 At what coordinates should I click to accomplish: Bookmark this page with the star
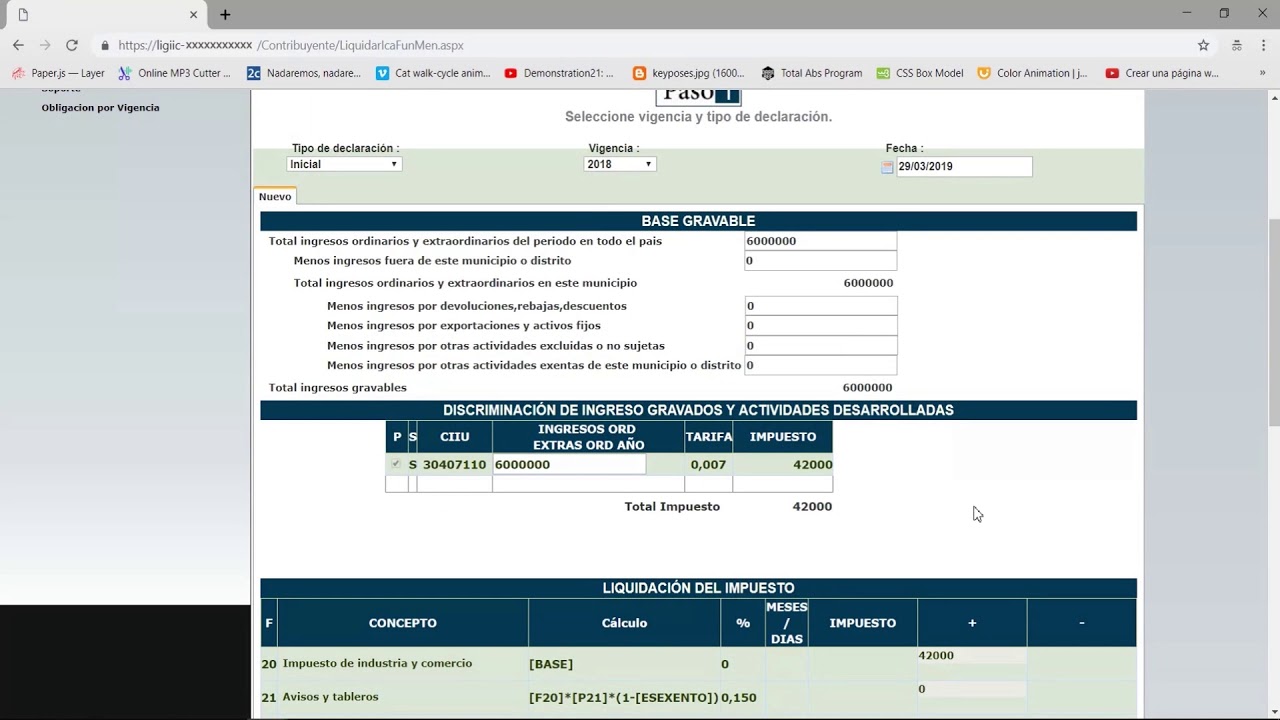point(1204,45)
